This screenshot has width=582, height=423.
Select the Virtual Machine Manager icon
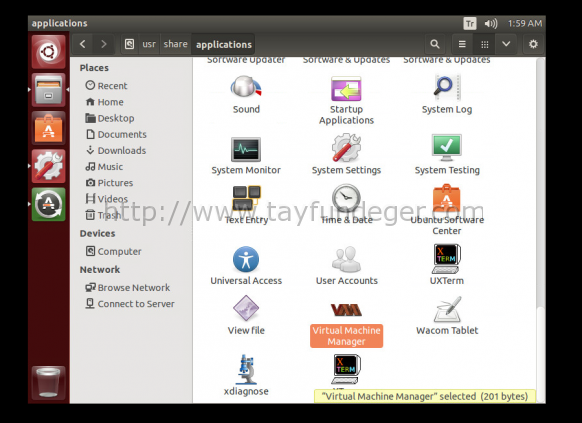(346, 310)
